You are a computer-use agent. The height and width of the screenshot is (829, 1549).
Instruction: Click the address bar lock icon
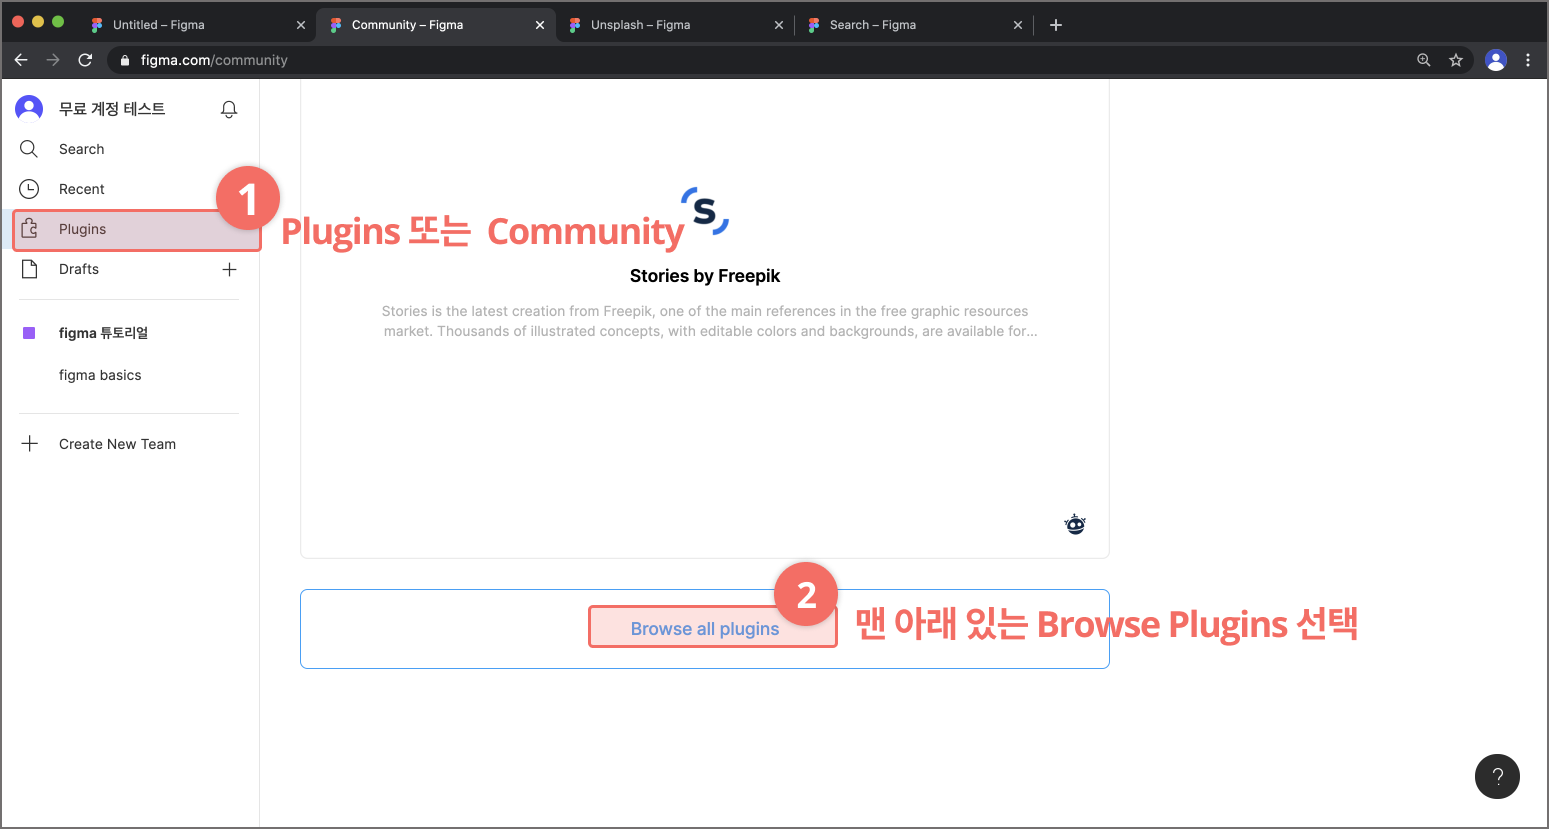125,60
